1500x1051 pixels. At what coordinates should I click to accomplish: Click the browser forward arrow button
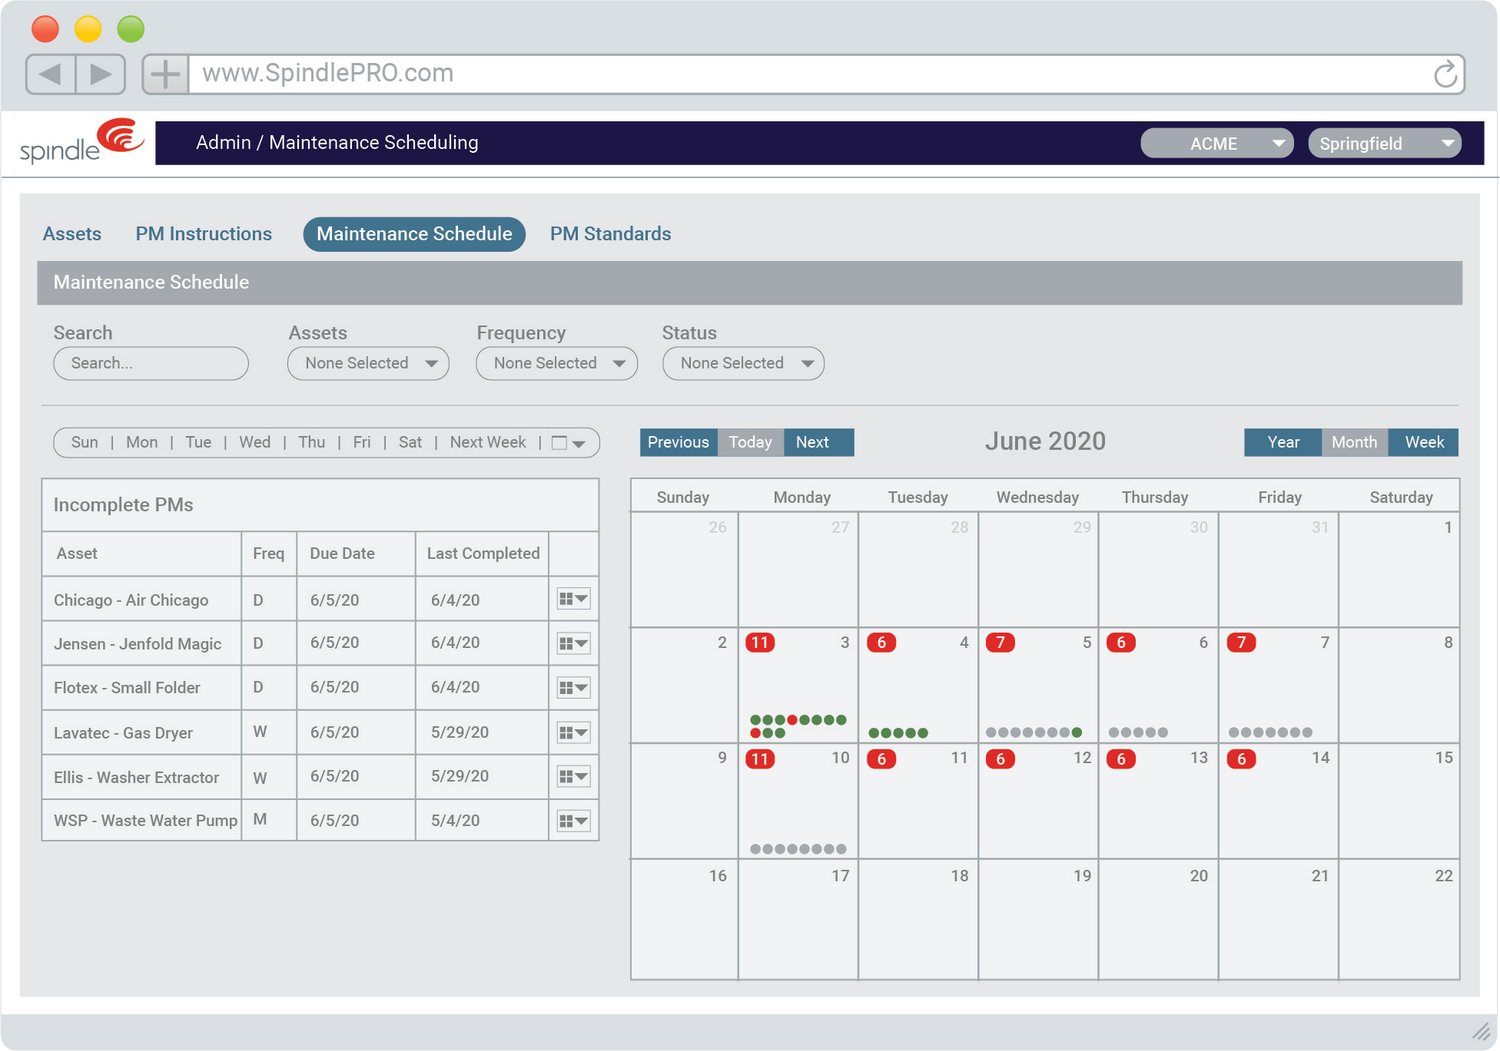pyautogui.click(x=101, y=74)
